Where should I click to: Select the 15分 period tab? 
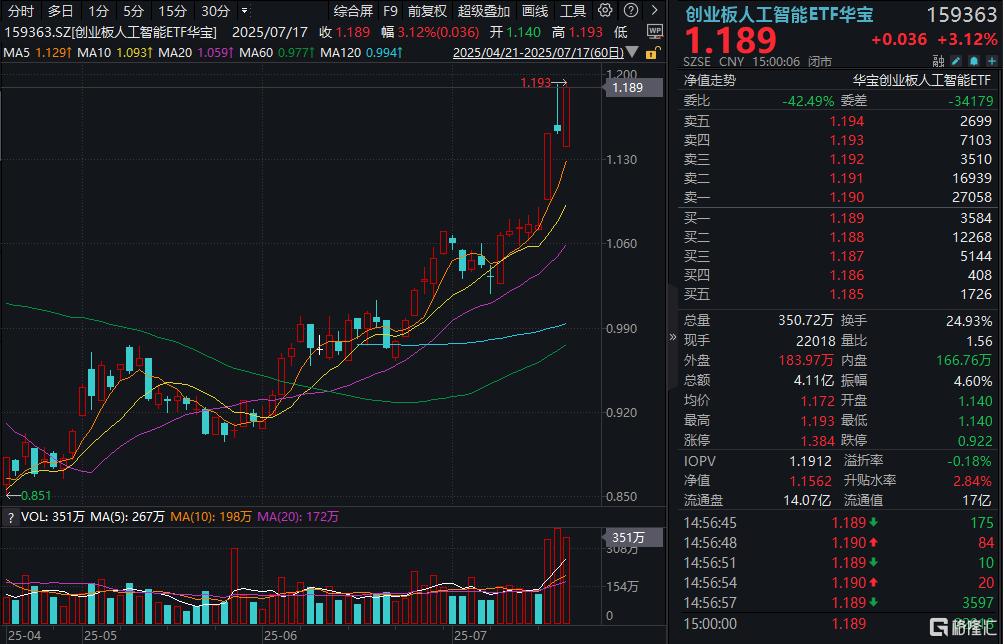tap(172, 11)
